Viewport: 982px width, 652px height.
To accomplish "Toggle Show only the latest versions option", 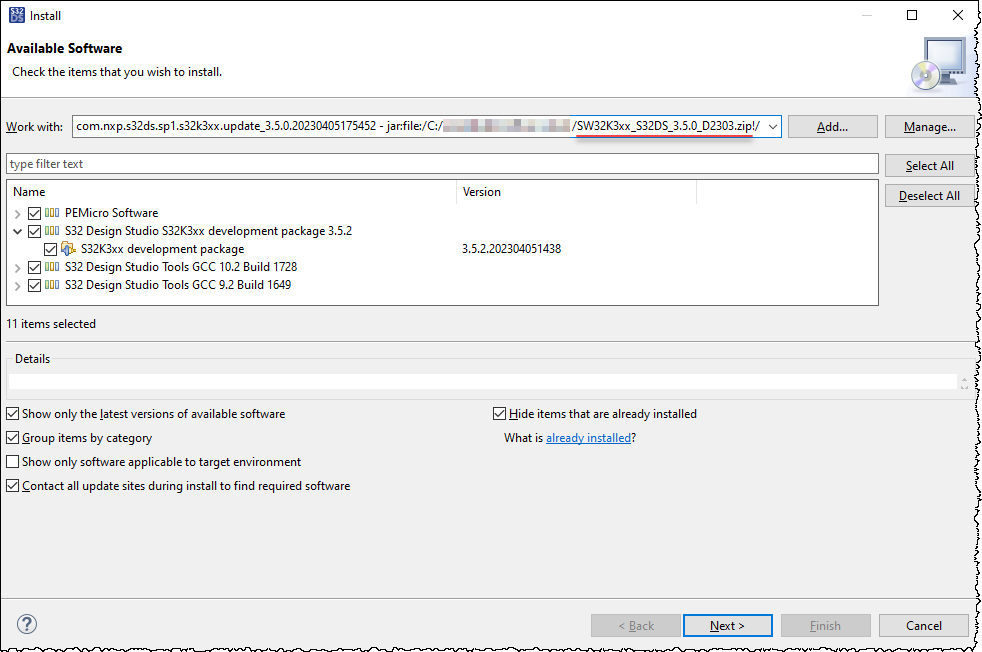I will [x=13, y=414].
